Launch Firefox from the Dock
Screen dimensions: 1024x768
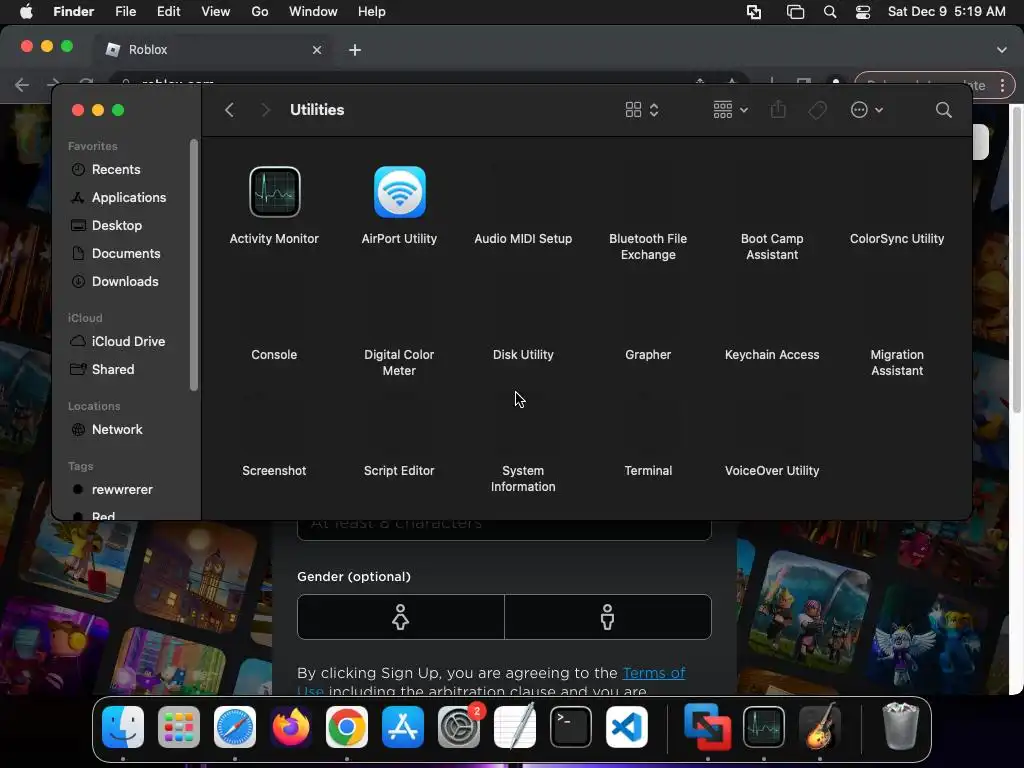(x=291, y=727)
